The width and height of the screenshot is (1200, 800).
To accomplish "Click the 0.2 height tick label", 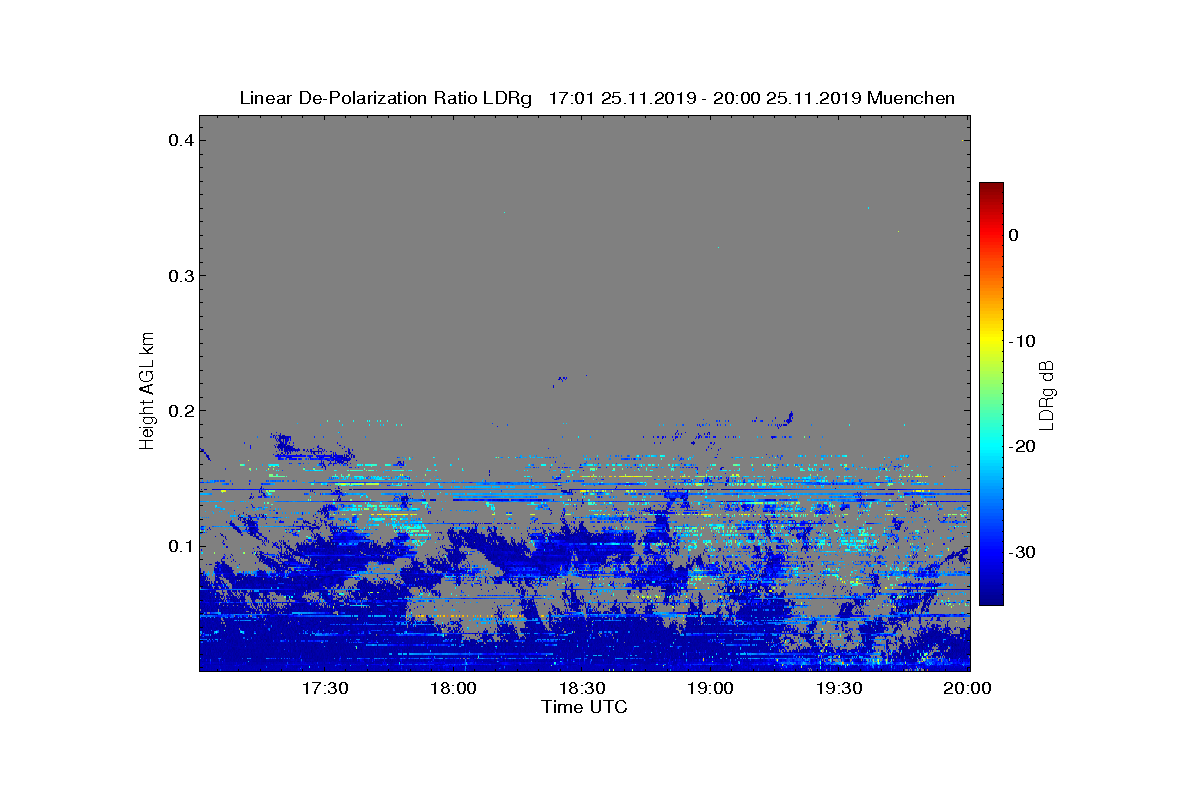I will 179,410.
